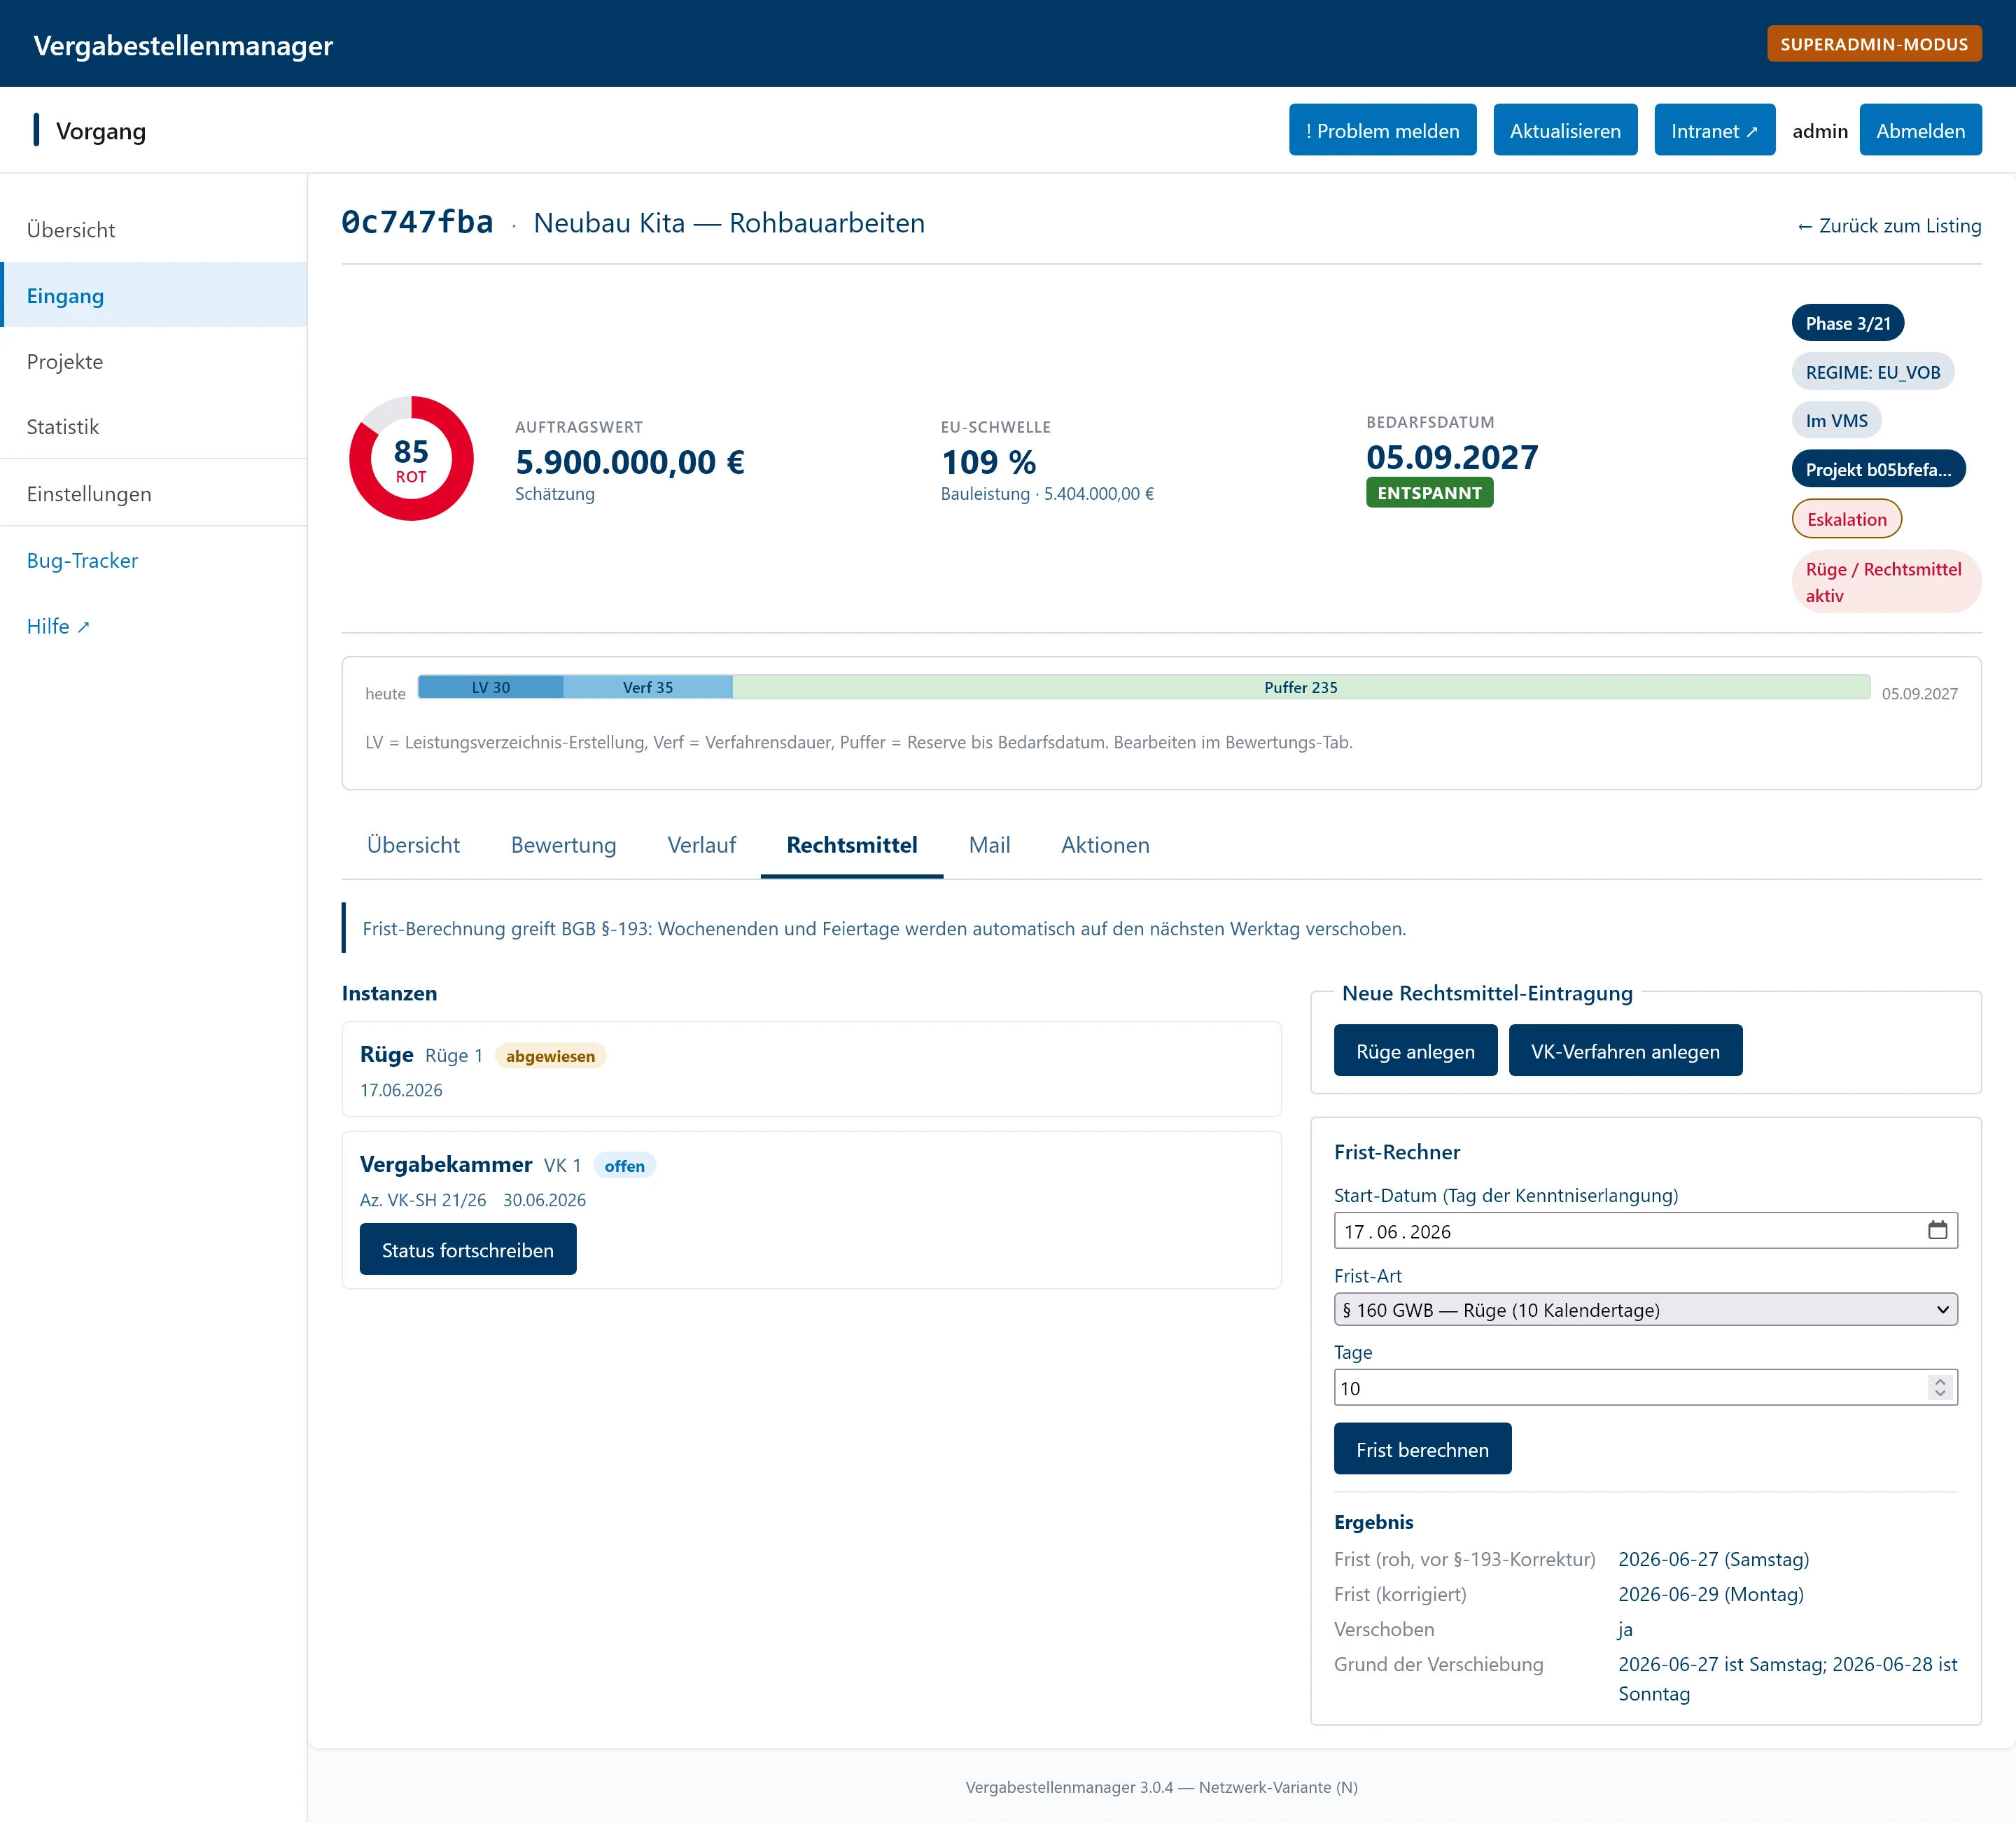This screenshot has width=2016, height=1823.
Task: Open the Intranet external link
Action: click(1714, 130)
